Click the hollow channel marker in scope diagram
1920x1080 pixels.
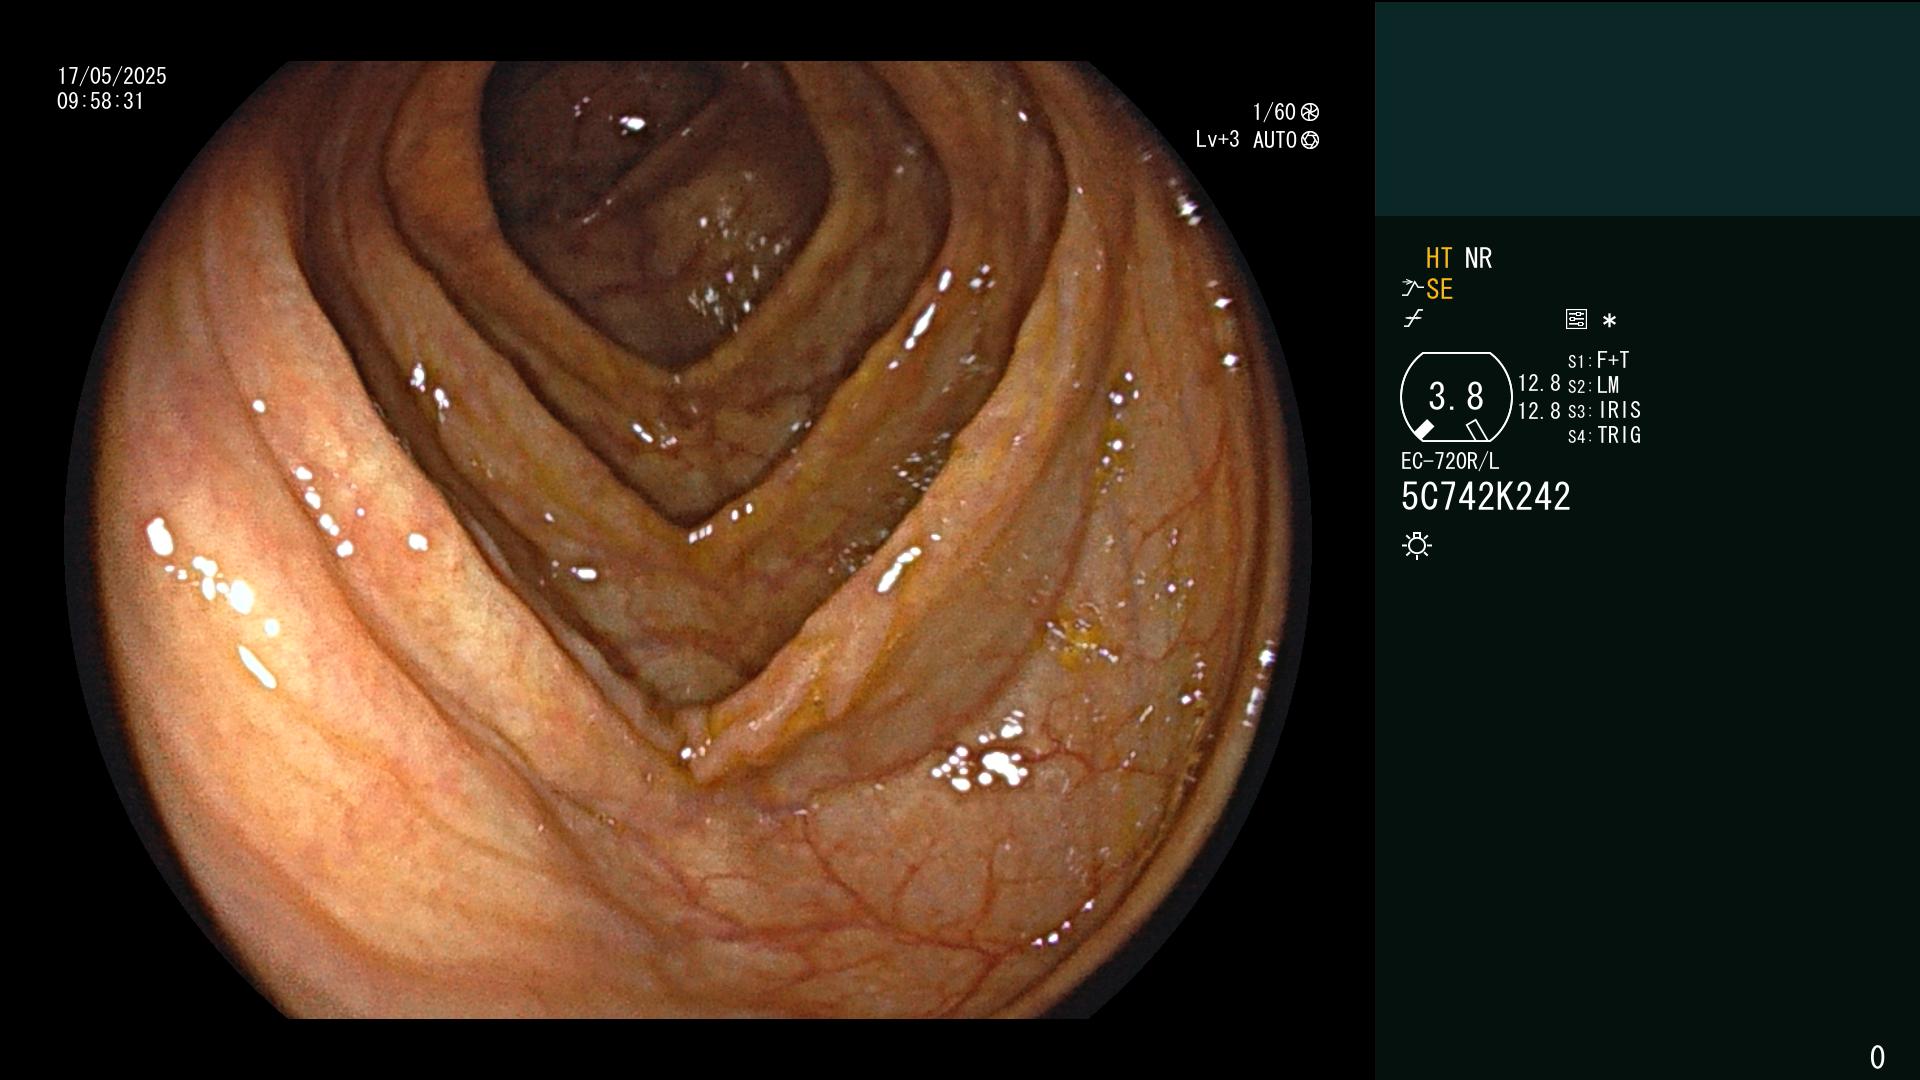click(x=1477, y=430)
